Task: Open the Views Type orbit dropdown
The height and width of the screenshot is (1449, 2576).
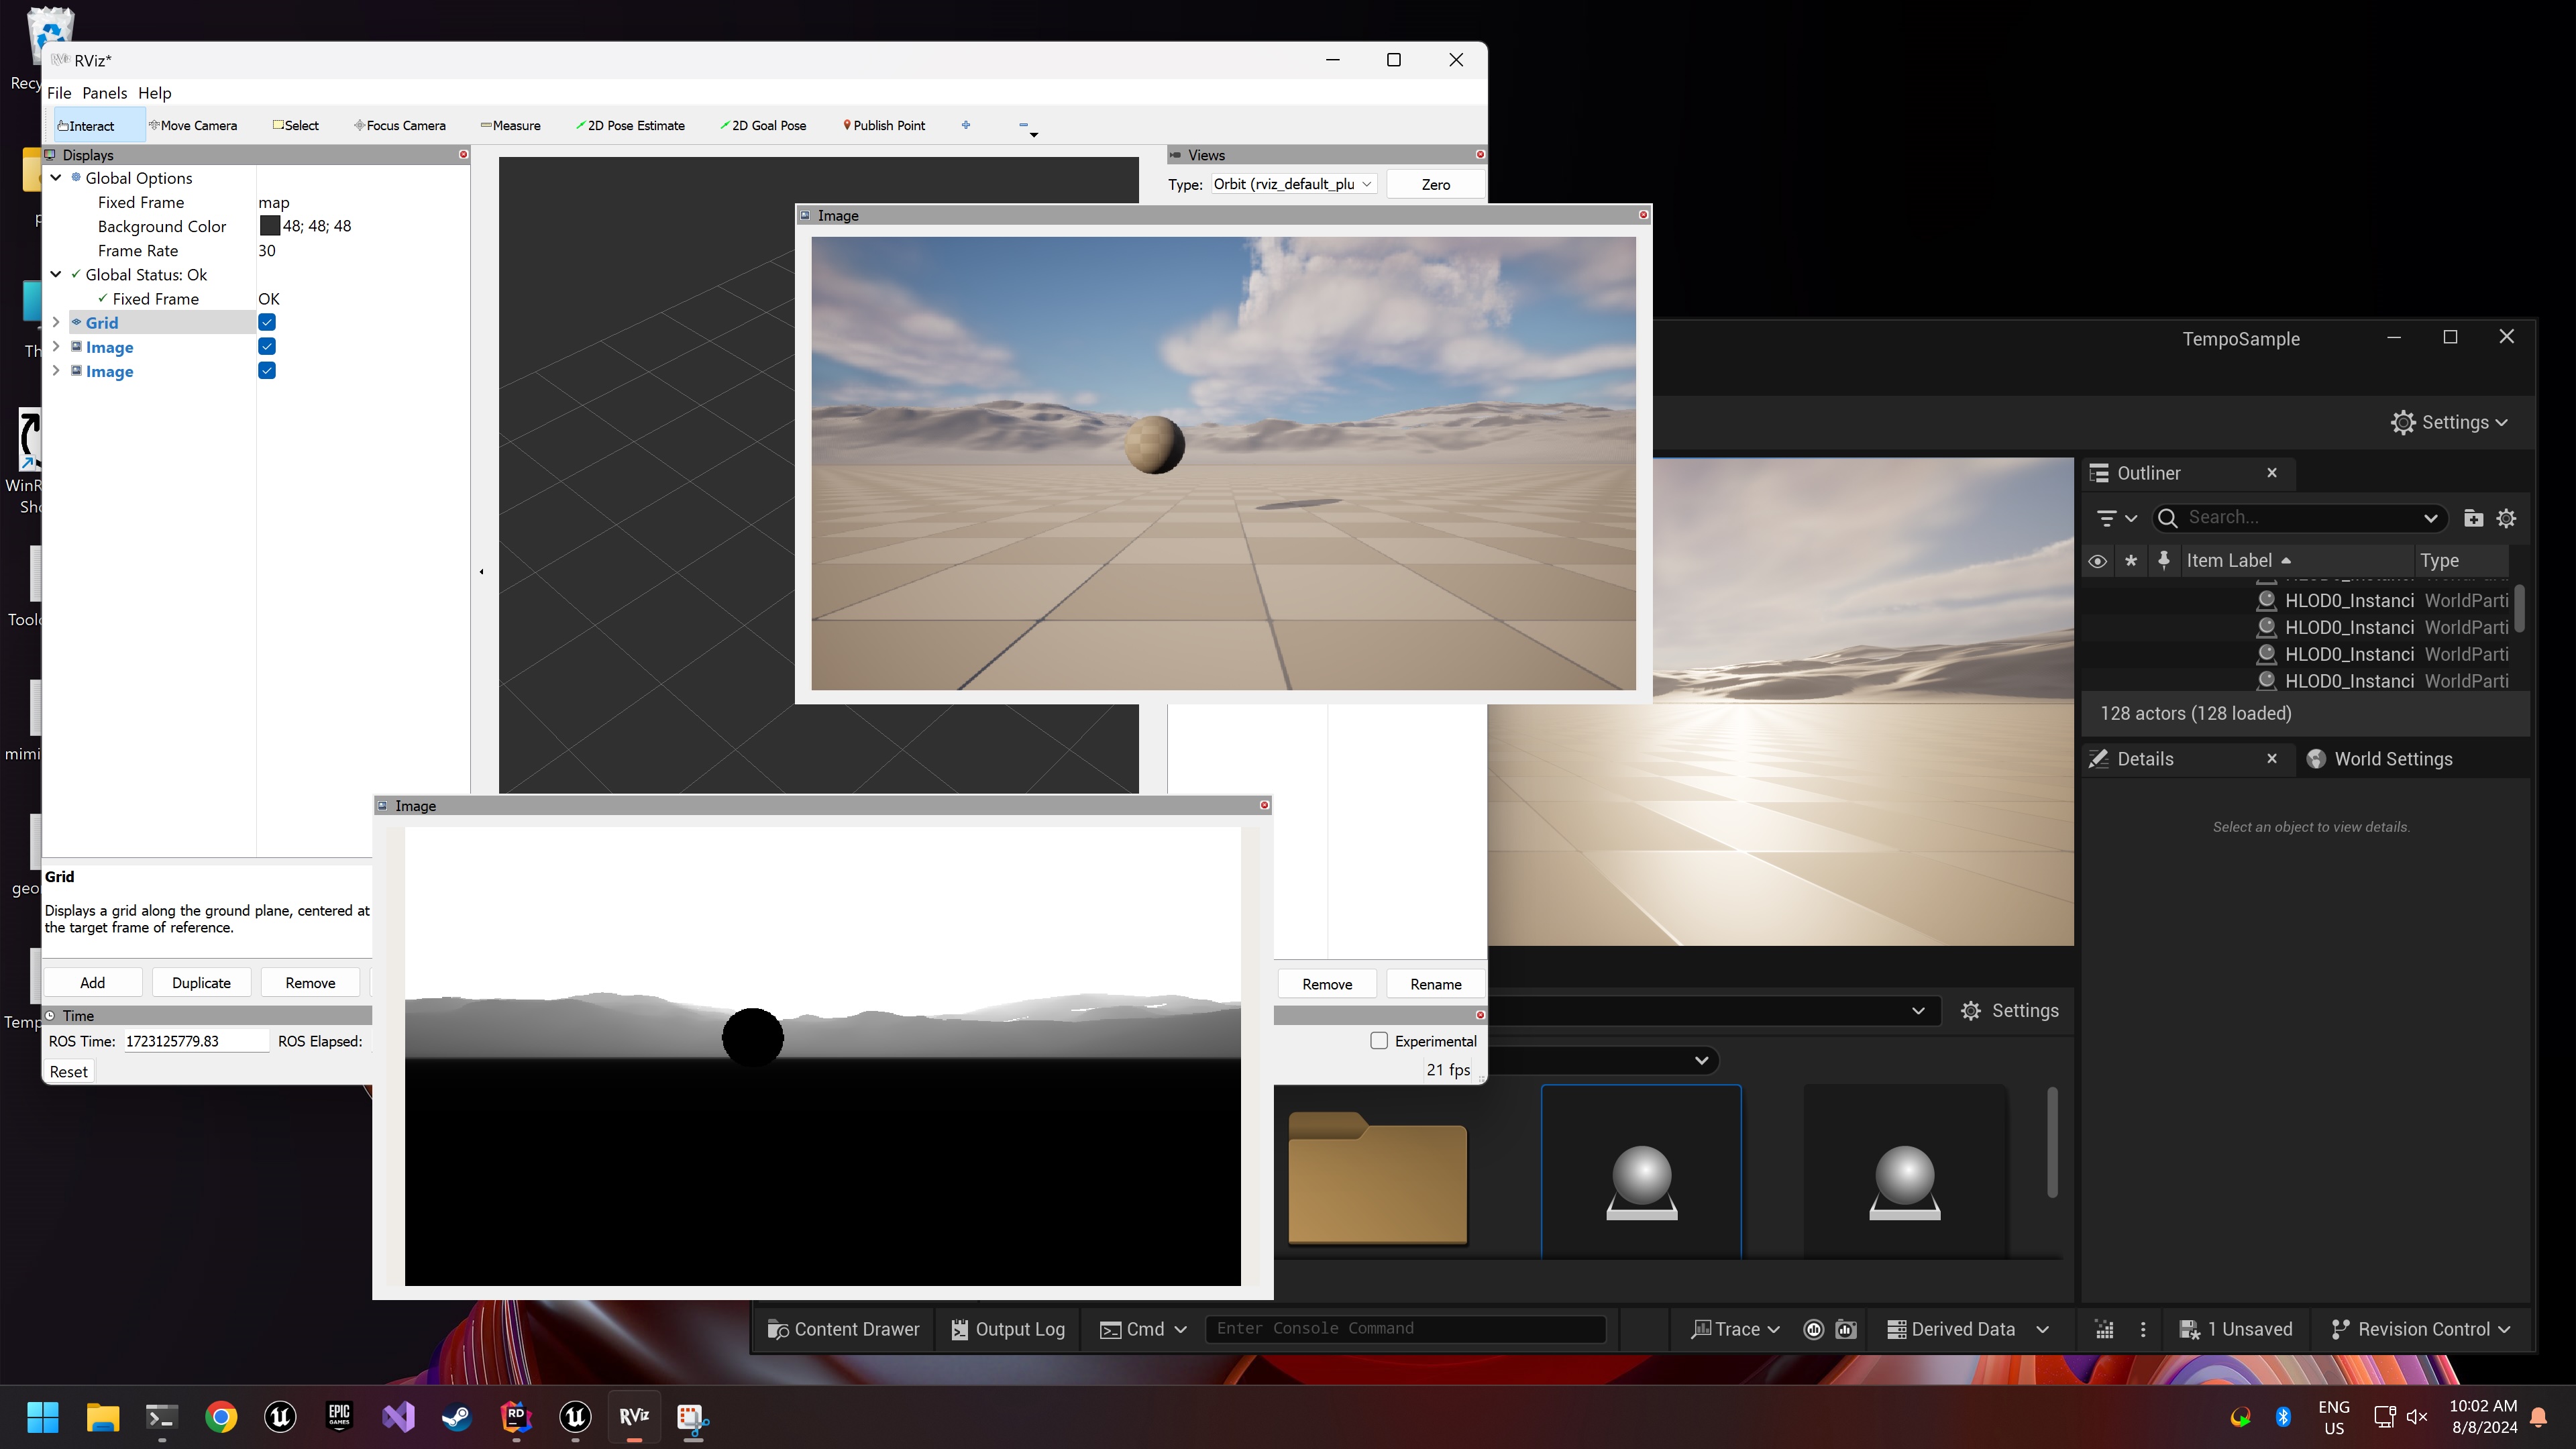Action: pos(1293,184)
